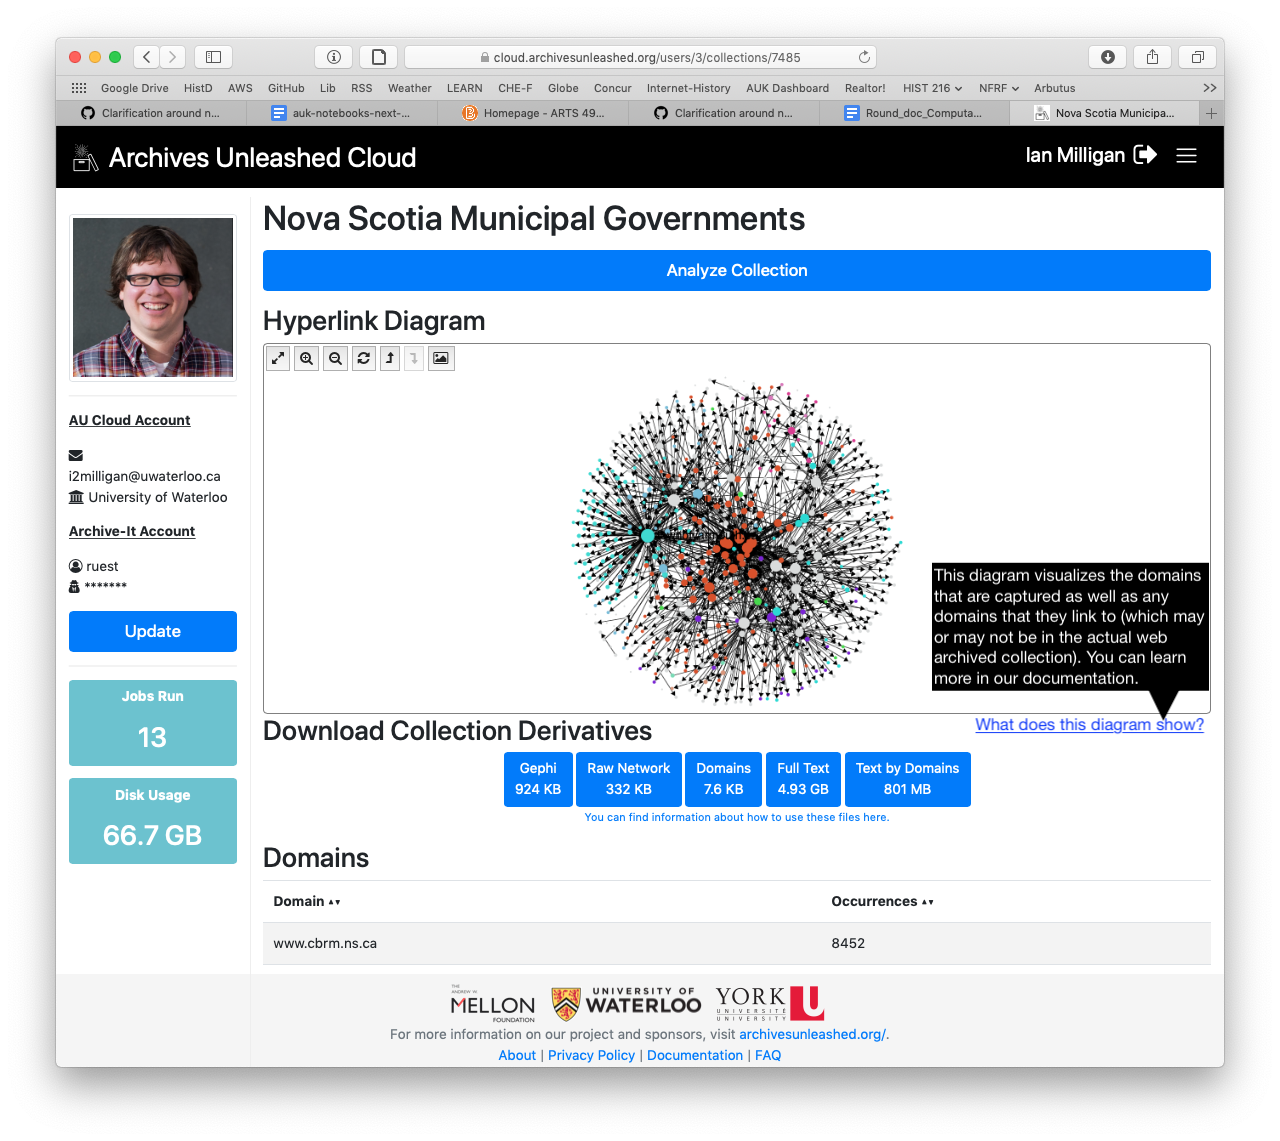Click the Update account button
Screen dimensions: 1280x1141
click(x=153, y=631)
